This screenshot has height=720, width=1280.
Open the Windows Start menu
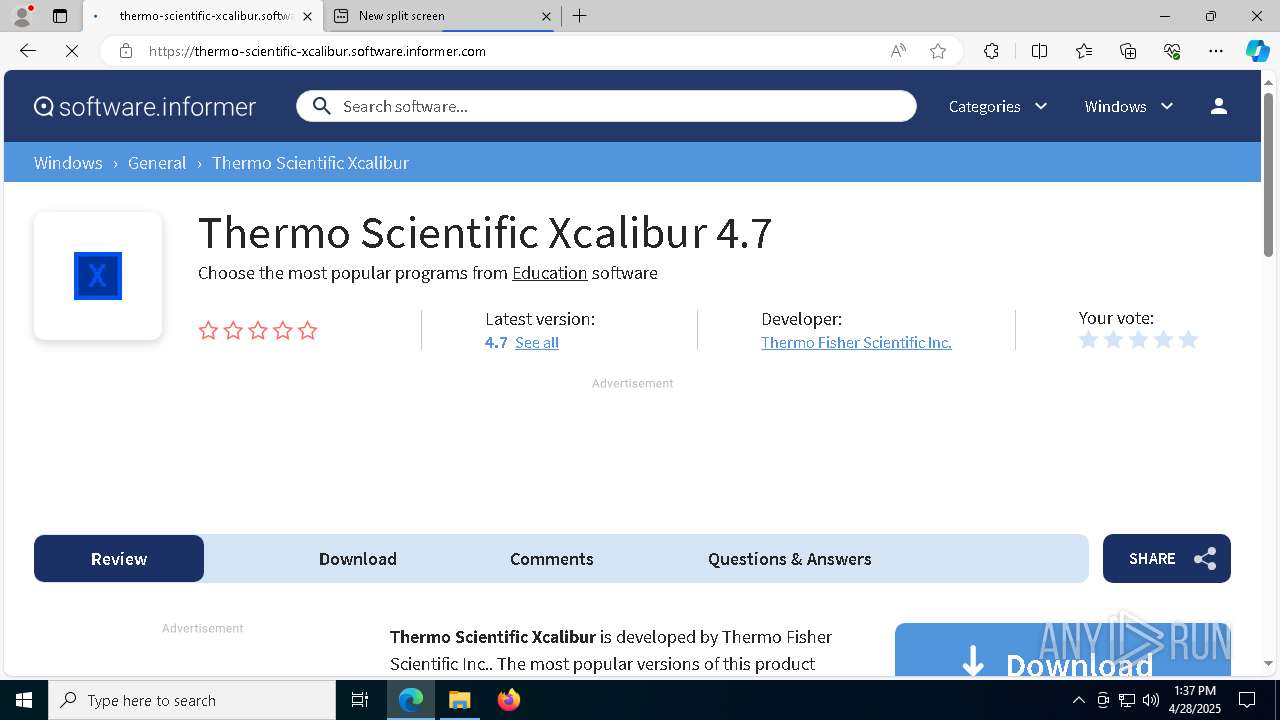(24, 700)
